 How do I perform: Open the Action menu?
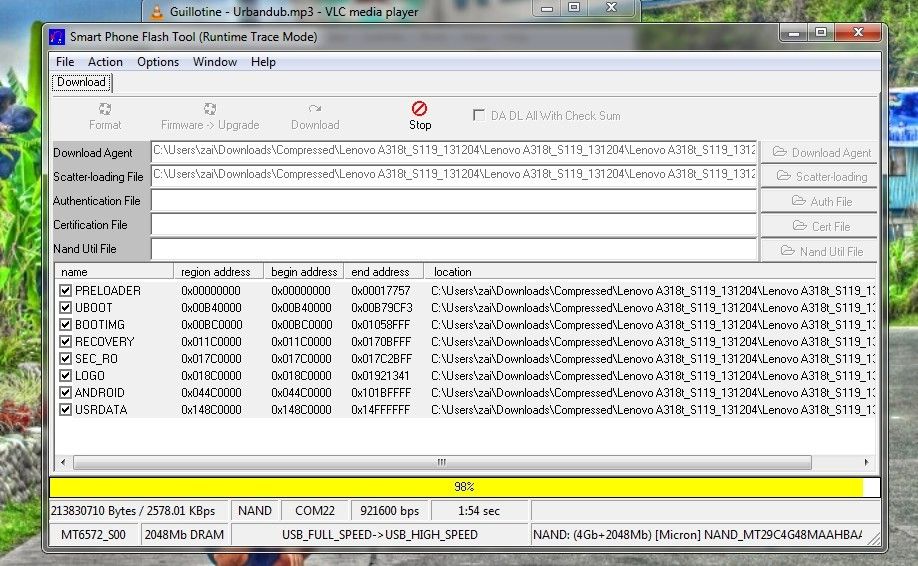105,62
